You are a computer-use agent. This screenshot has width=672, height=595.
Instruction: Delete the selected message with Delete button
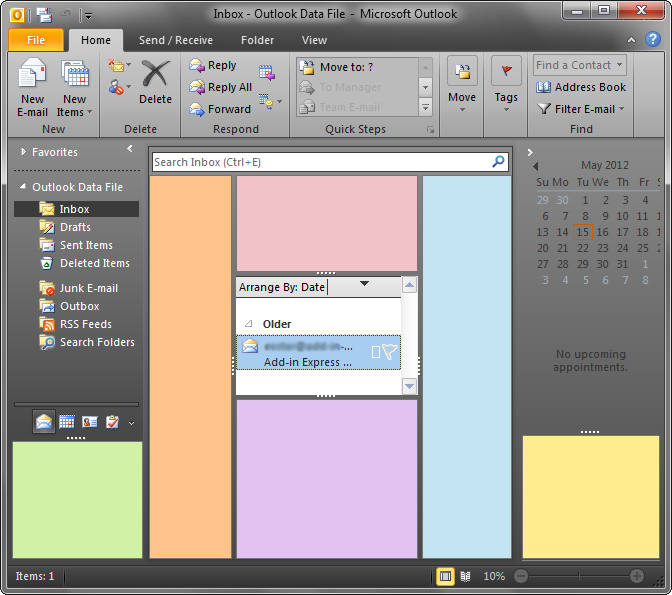155,82
